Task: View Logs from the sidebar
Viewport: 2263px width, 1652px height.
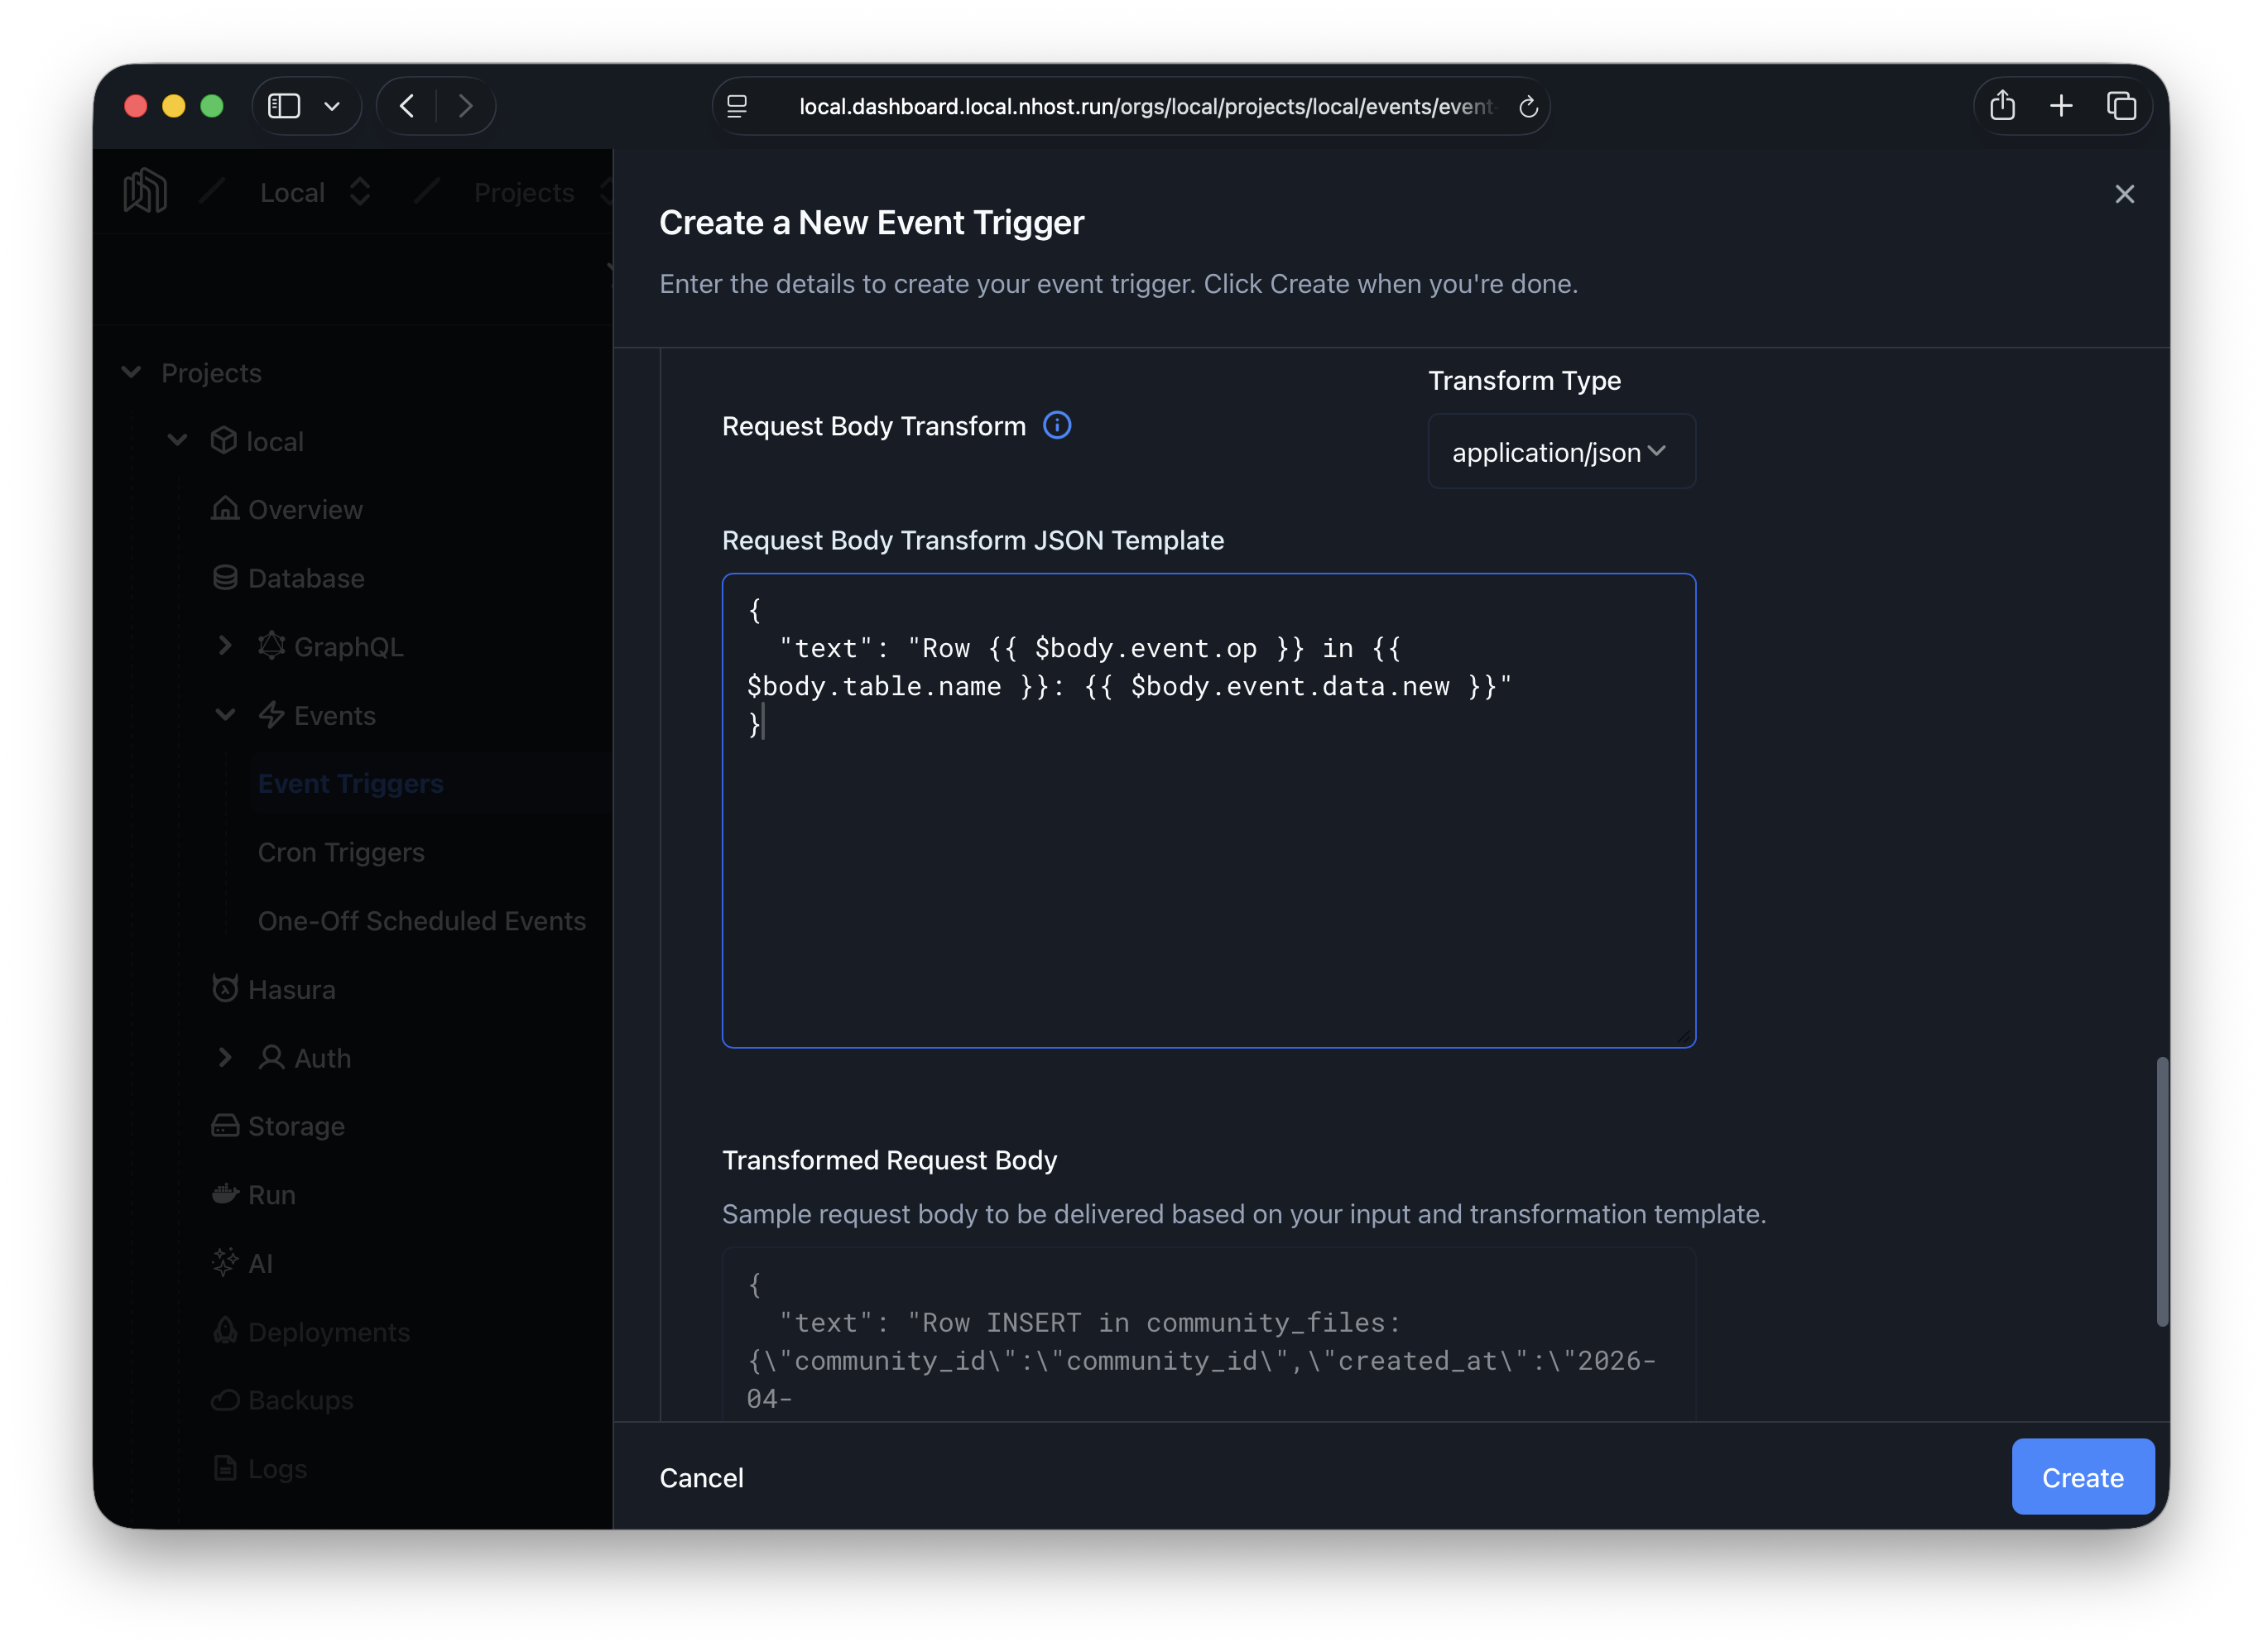Action: click(x=277, y=1468)
